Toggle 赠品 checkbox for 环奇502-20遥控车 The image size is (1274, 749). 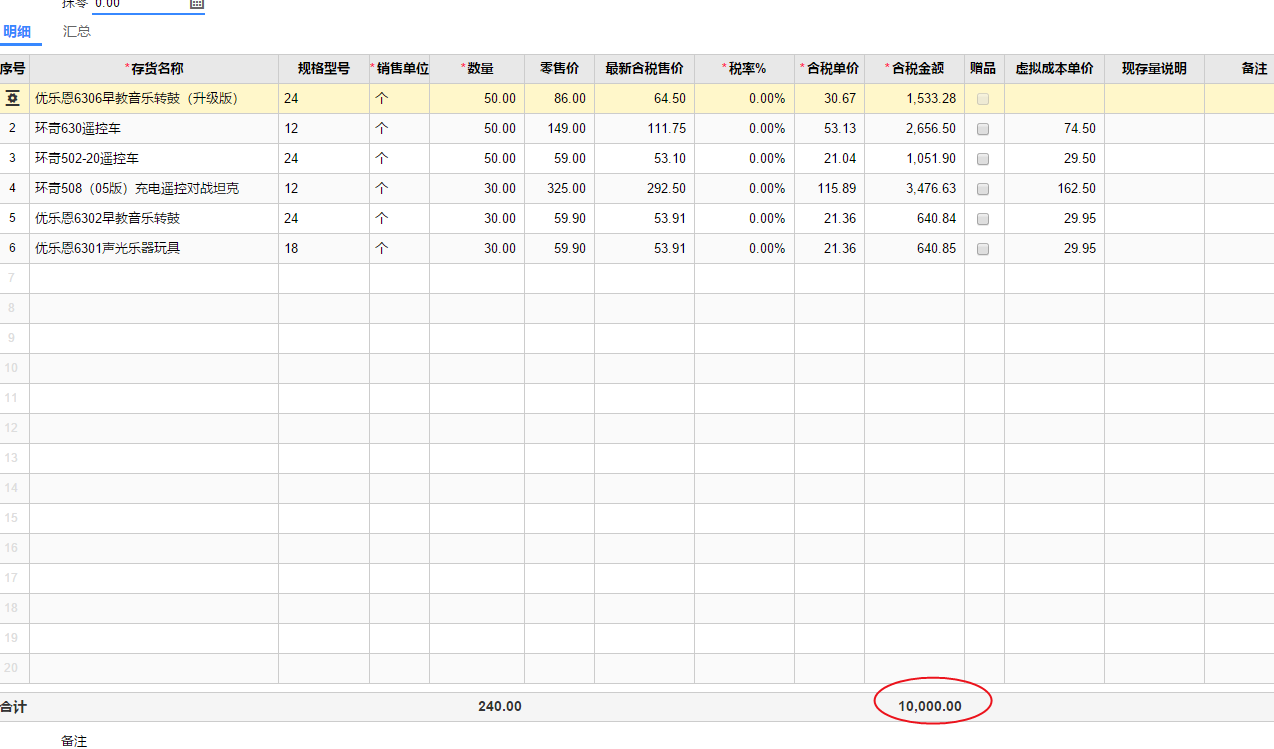[x=983, y=159]
